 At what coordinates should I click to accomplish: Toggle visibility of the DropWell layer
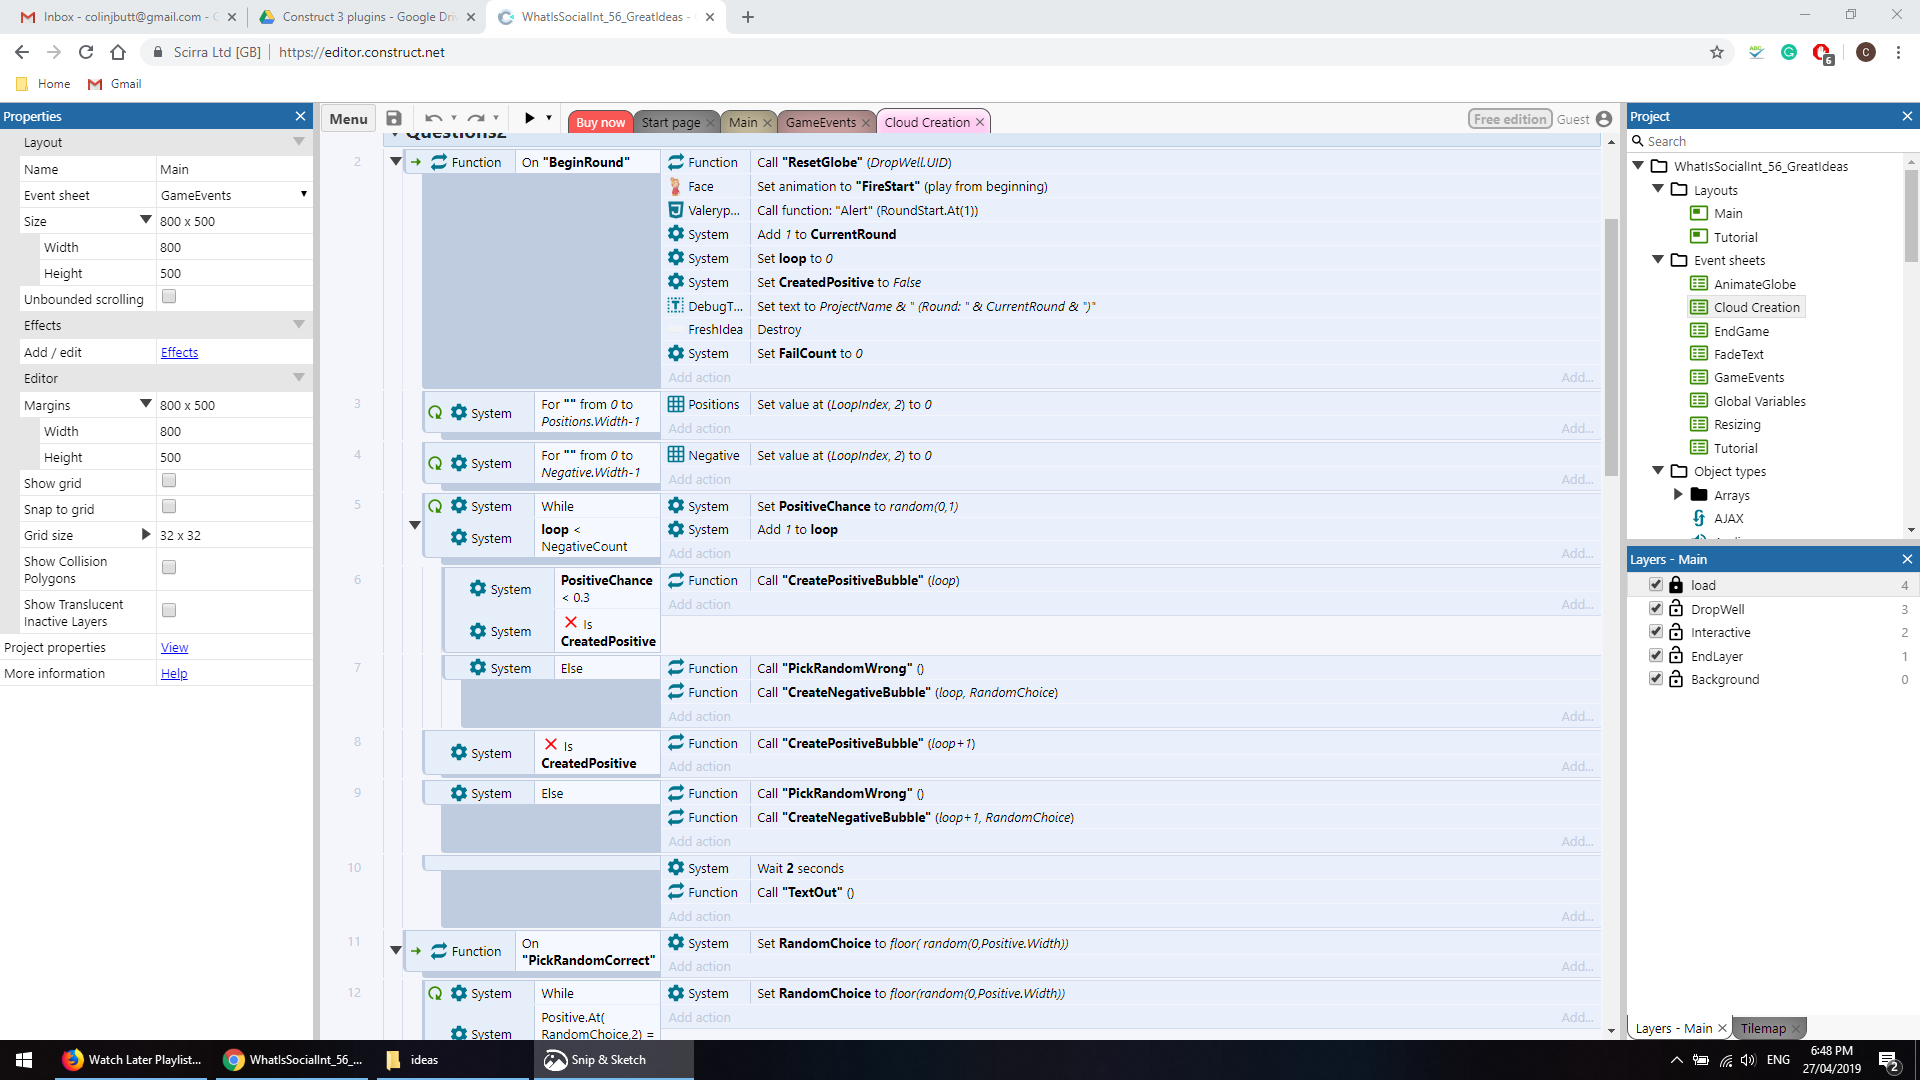pos(1655,608)
